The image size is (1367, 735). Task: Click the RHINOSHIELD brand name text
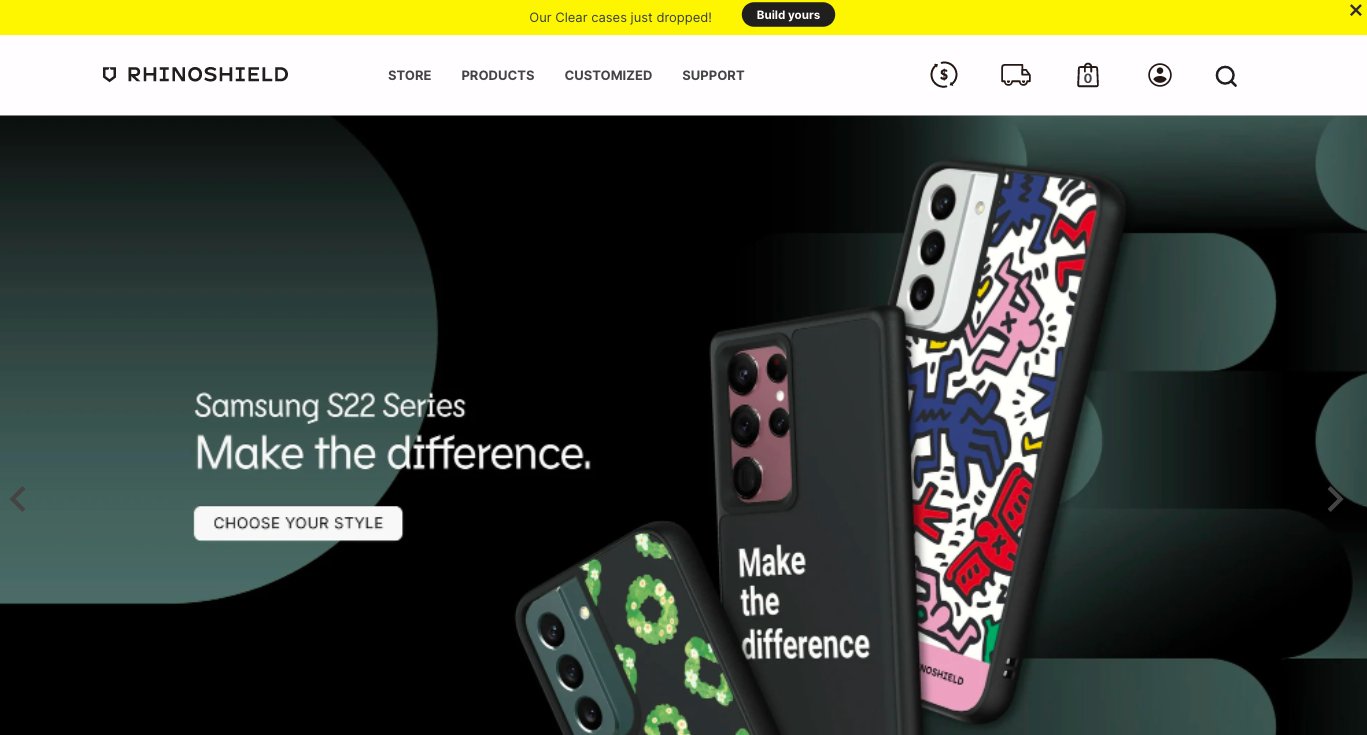208,74
